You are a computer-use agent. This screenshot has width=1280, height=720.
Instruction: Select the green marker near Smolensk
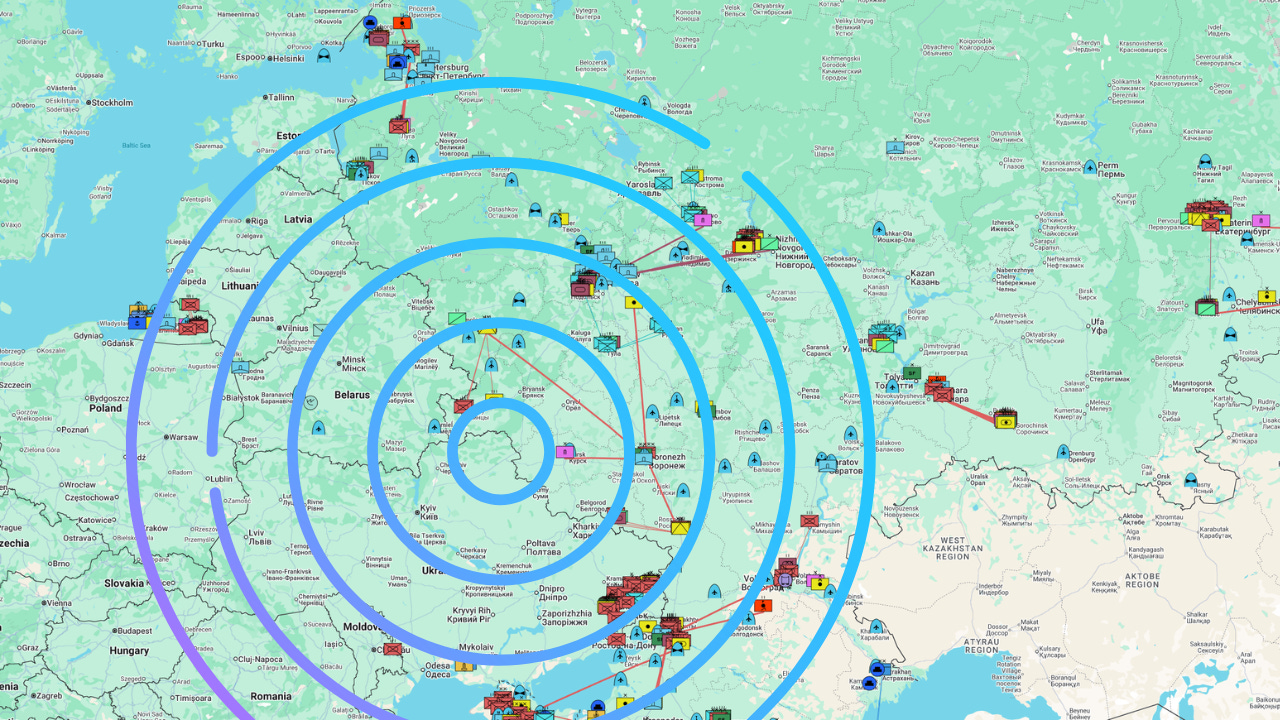click(457, 318)
